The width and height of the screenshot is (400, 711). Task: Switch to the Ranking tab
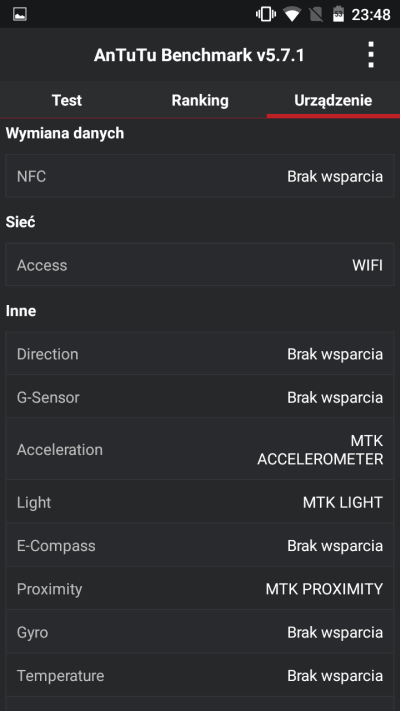click(x=200, y=100)
